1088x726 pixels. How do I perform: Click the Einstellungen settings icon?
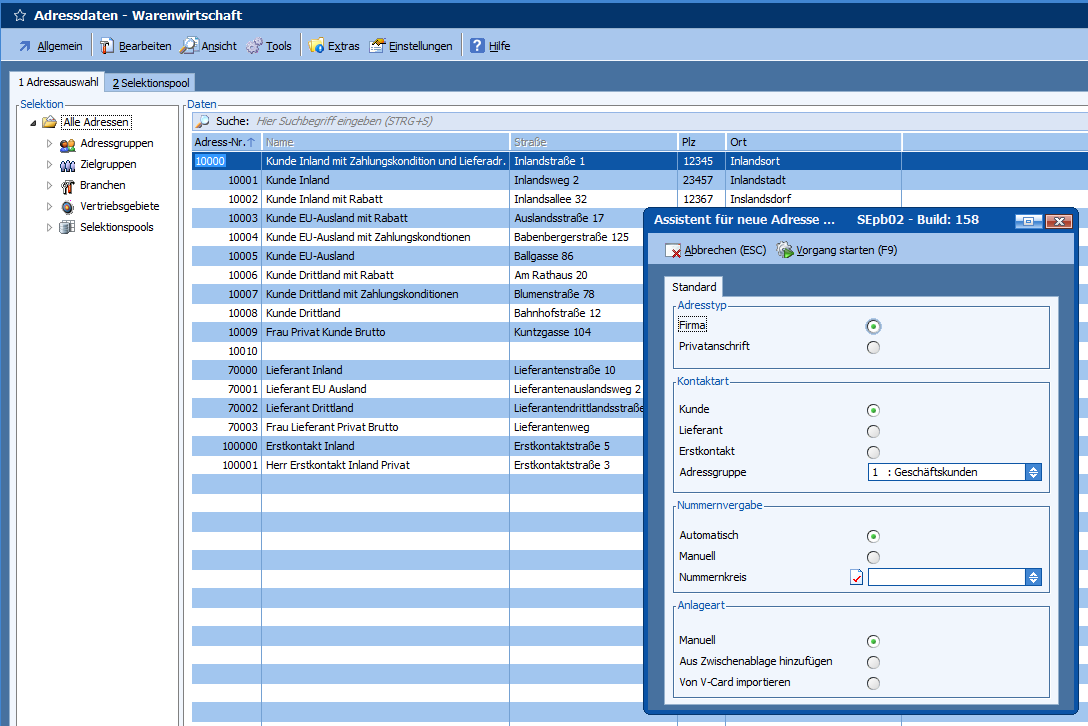pyautogui.click(x=377, y=46)
